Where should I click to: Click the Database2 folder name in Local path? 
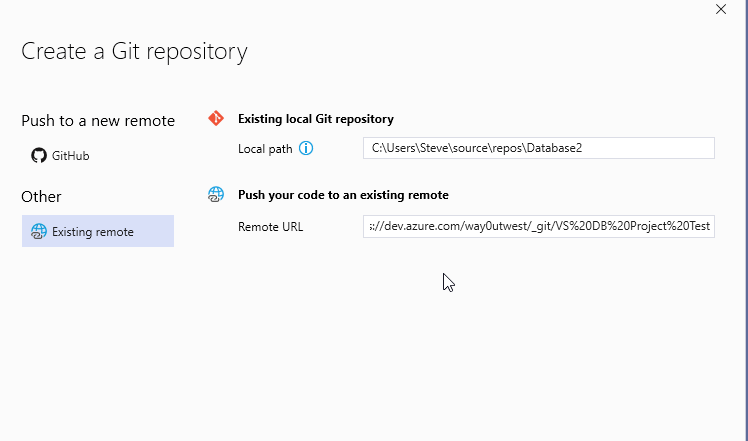(x=556, y=148)
